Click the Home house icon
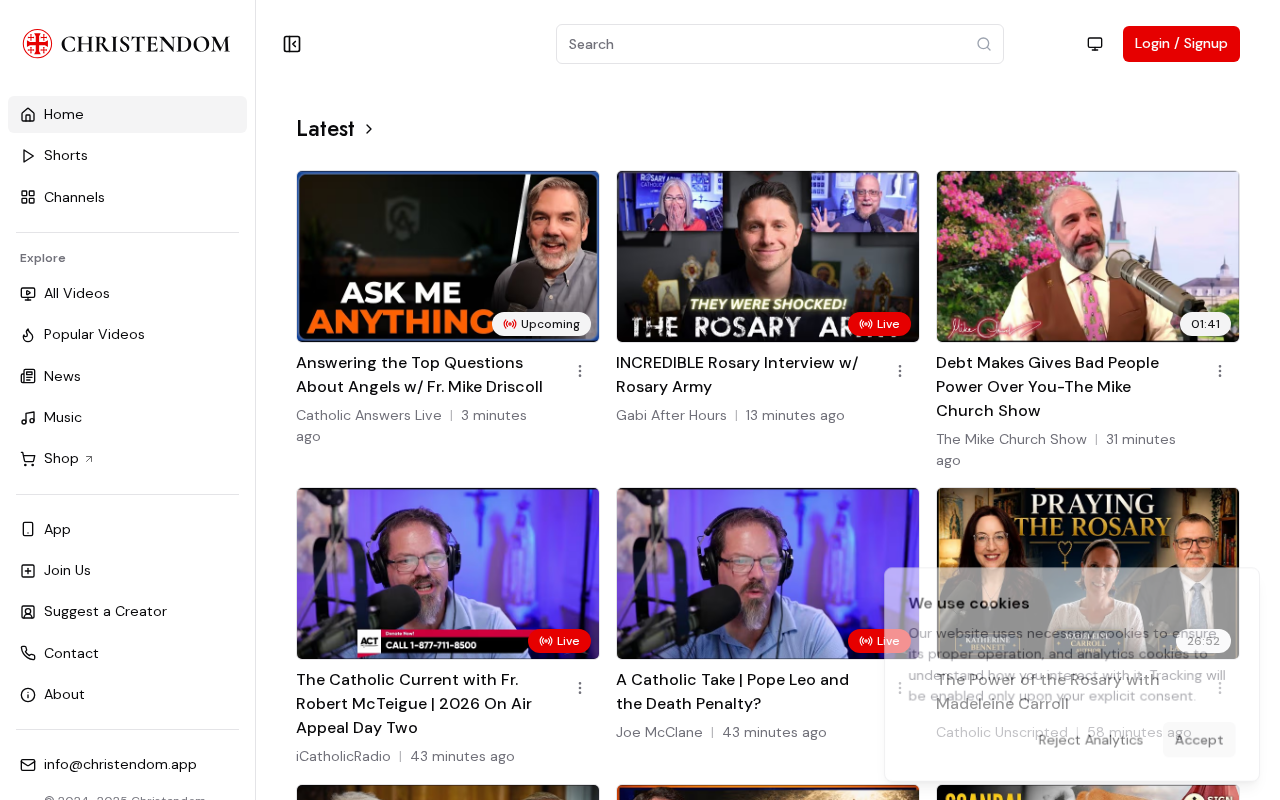1280x800 pixels. pos(28,114)
